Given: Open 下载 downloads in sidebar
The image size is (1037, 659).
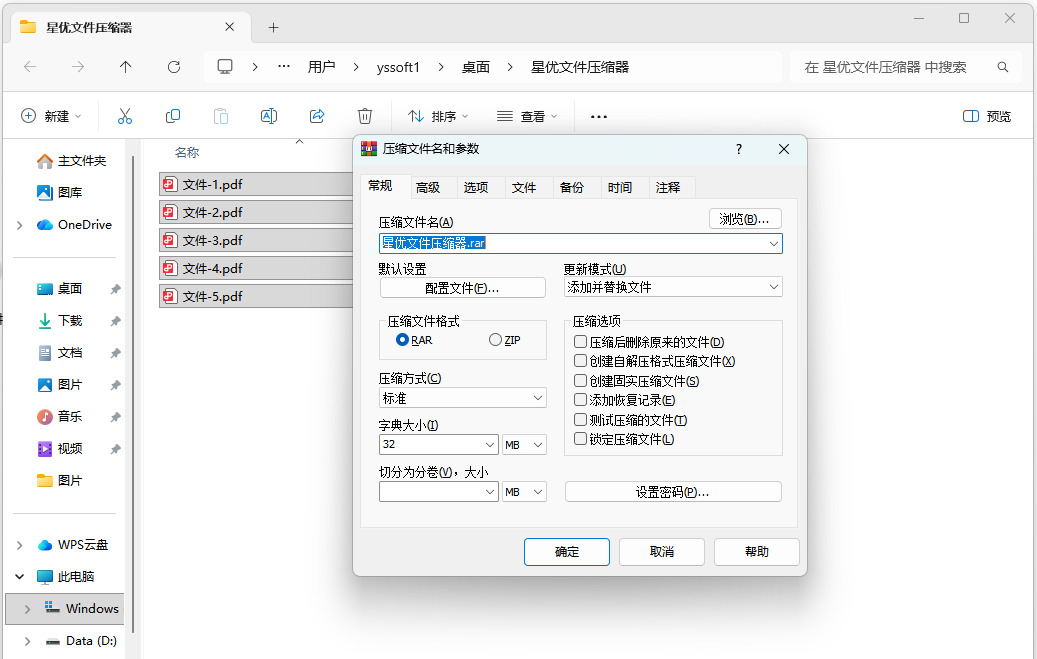Looking at the screenshot, I should [60, 321].
